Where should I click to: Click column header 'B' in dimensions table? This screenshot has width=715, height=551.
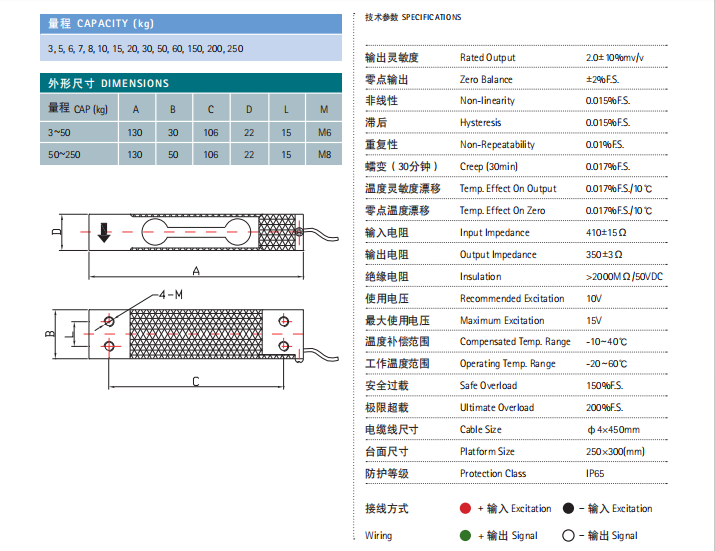[x=173, y=109]
